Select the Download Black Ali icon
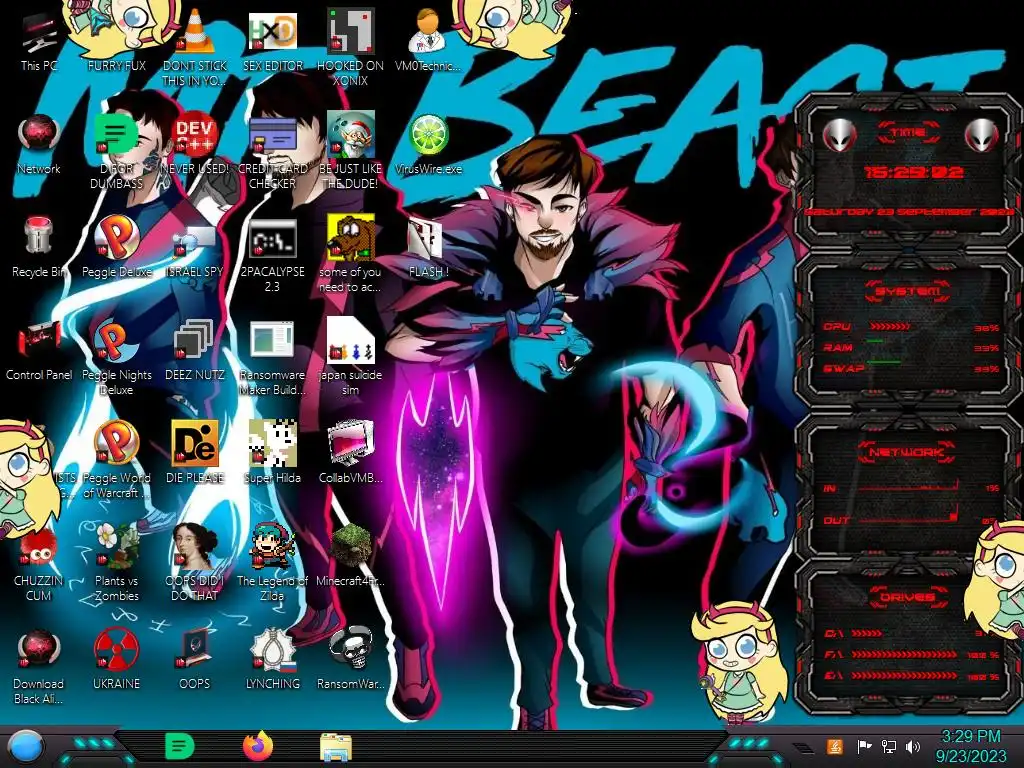1024x768 pixels. (39, 649)
